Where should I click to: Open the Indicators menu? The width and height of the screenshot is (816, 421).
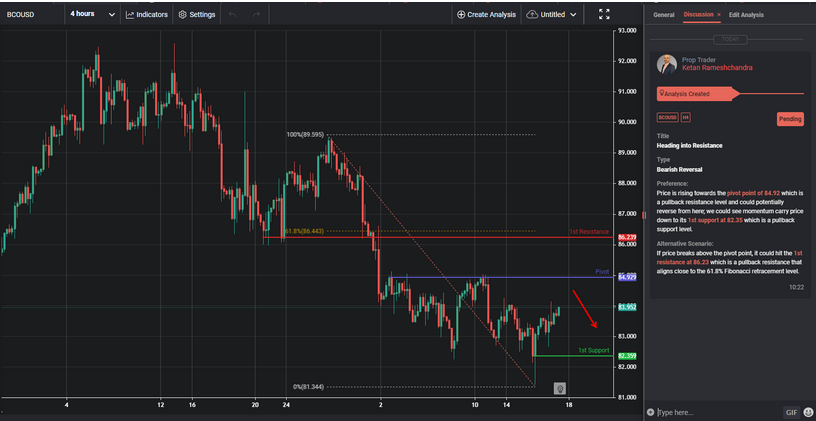(147, 15)
